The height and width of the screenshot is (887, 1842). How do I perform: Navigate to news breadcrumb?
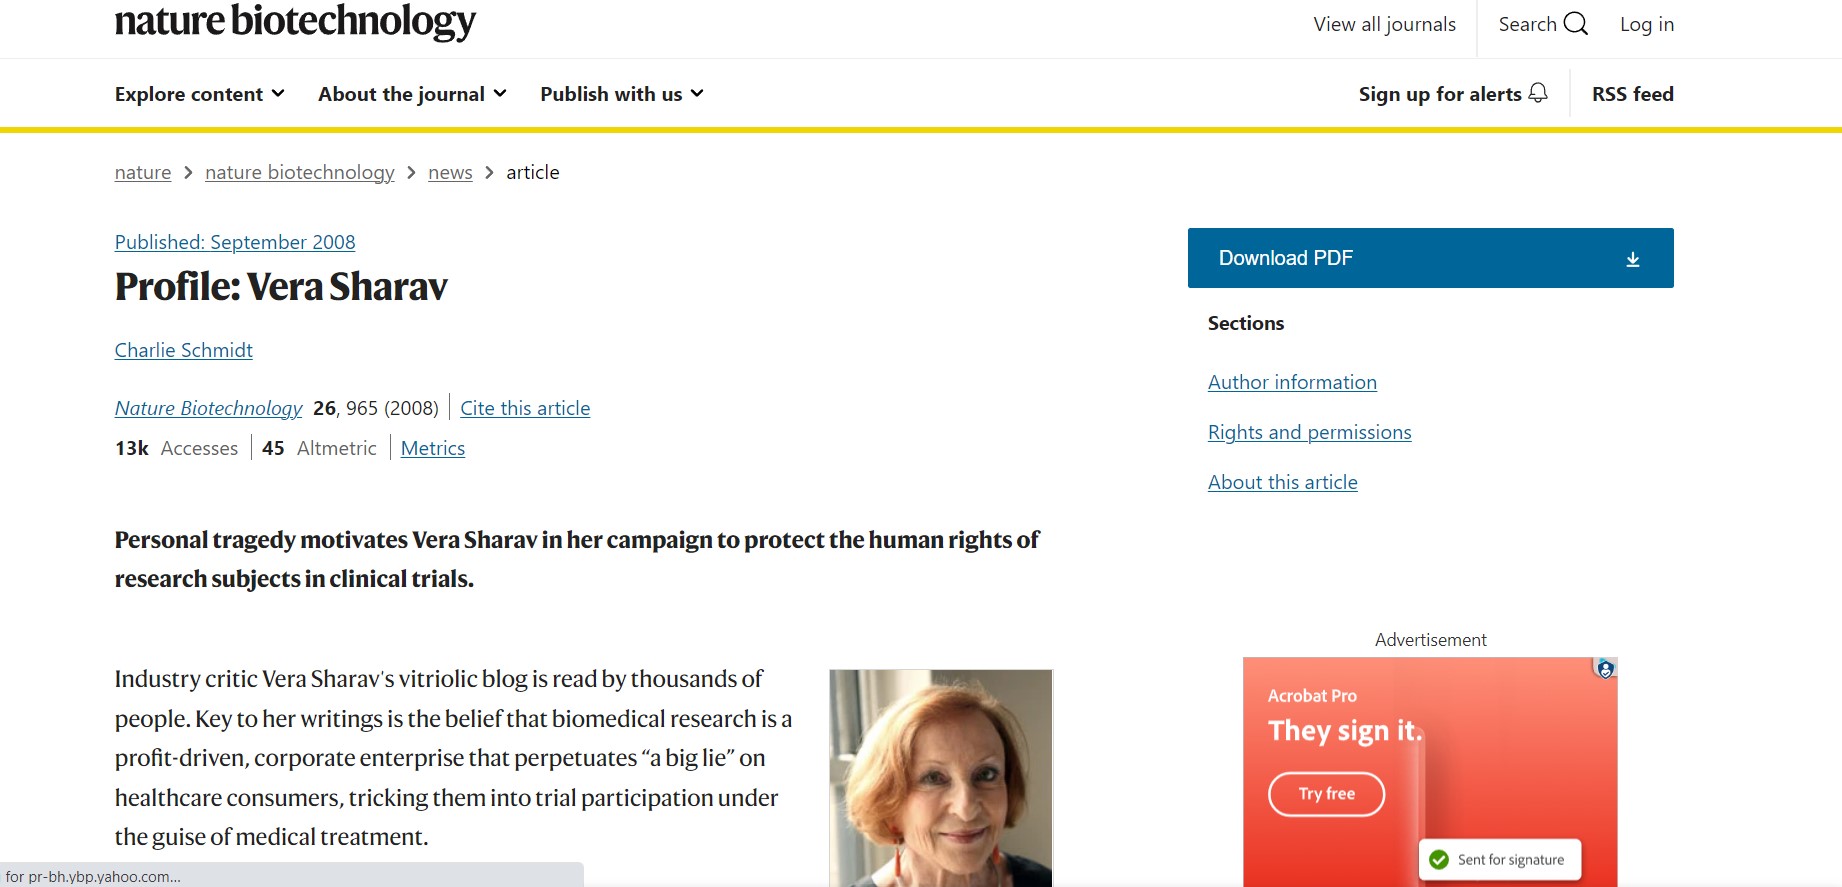point(450,173)
